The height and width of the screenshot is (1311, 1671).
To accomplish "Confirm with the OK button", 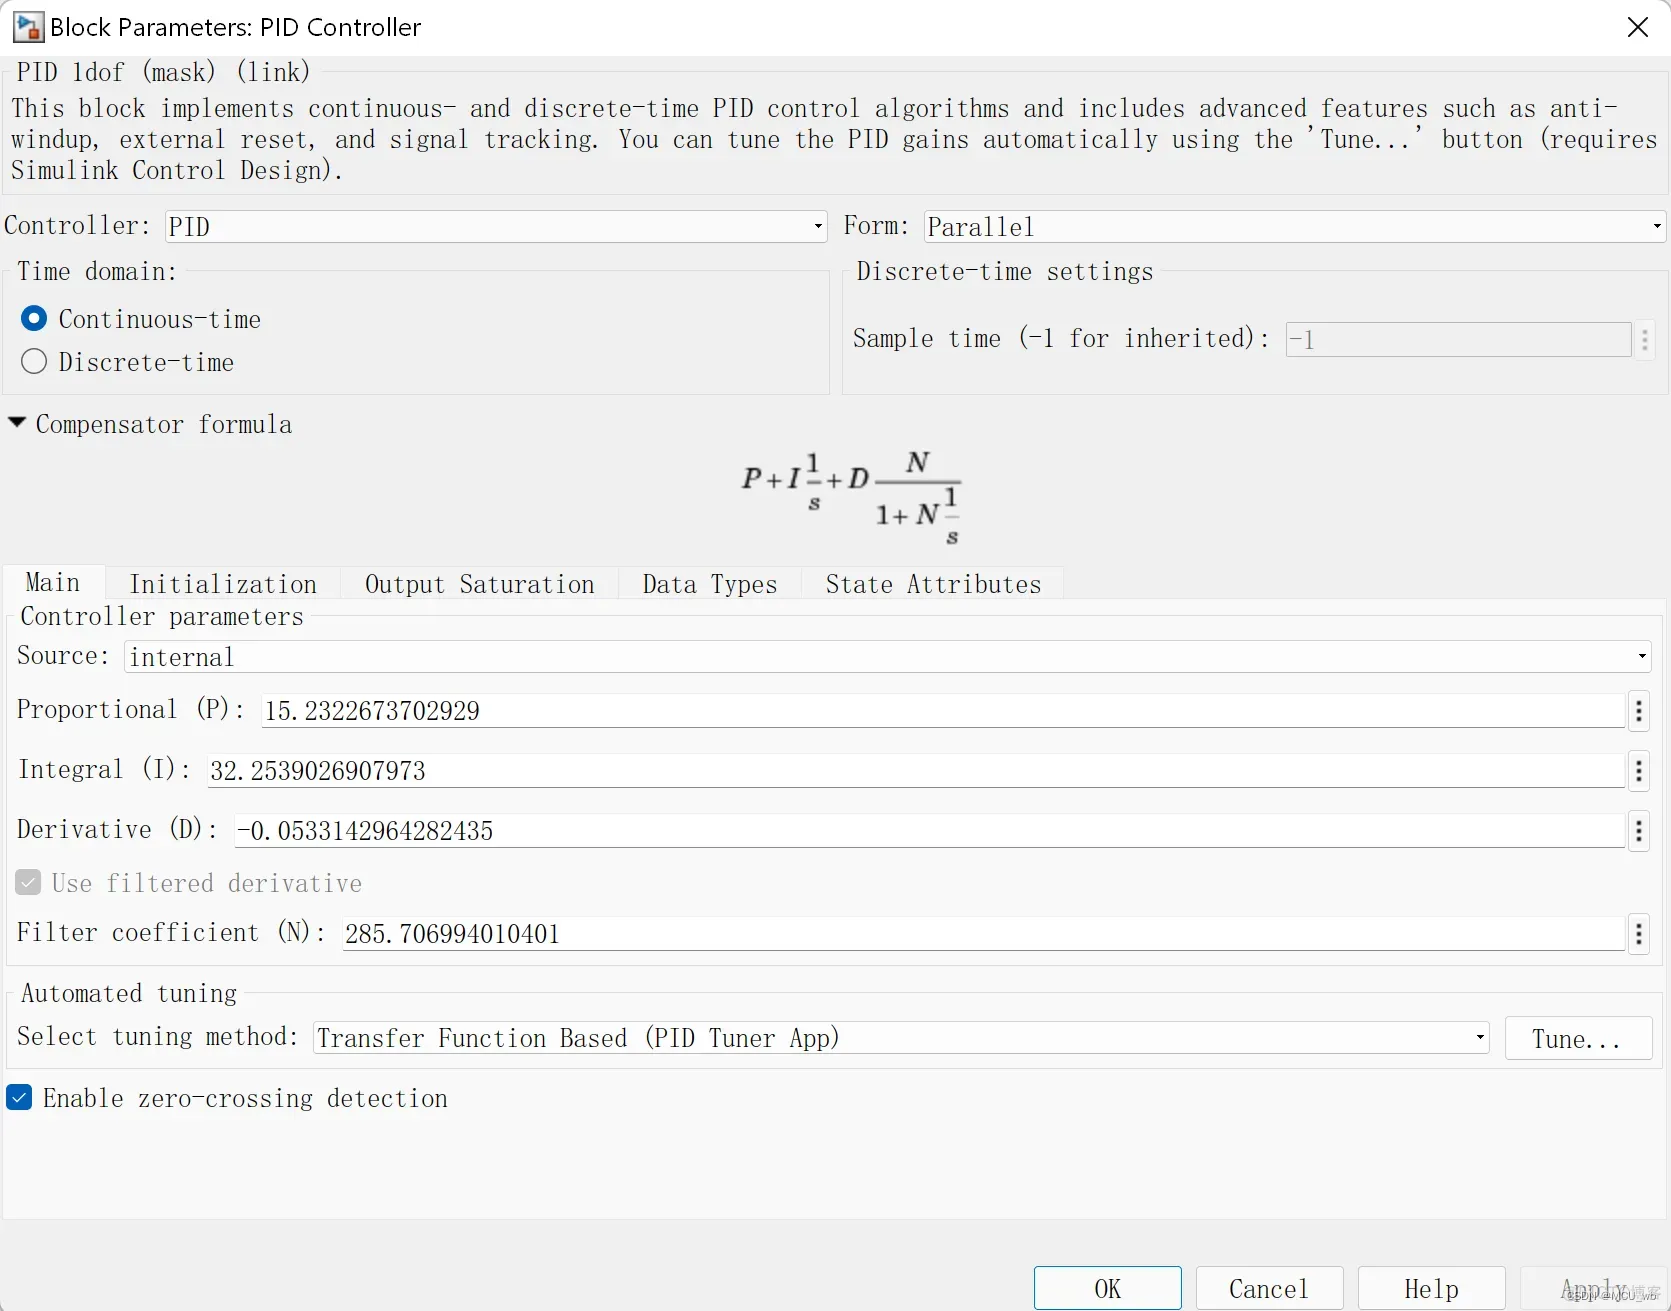I will pos(1108,1288).
